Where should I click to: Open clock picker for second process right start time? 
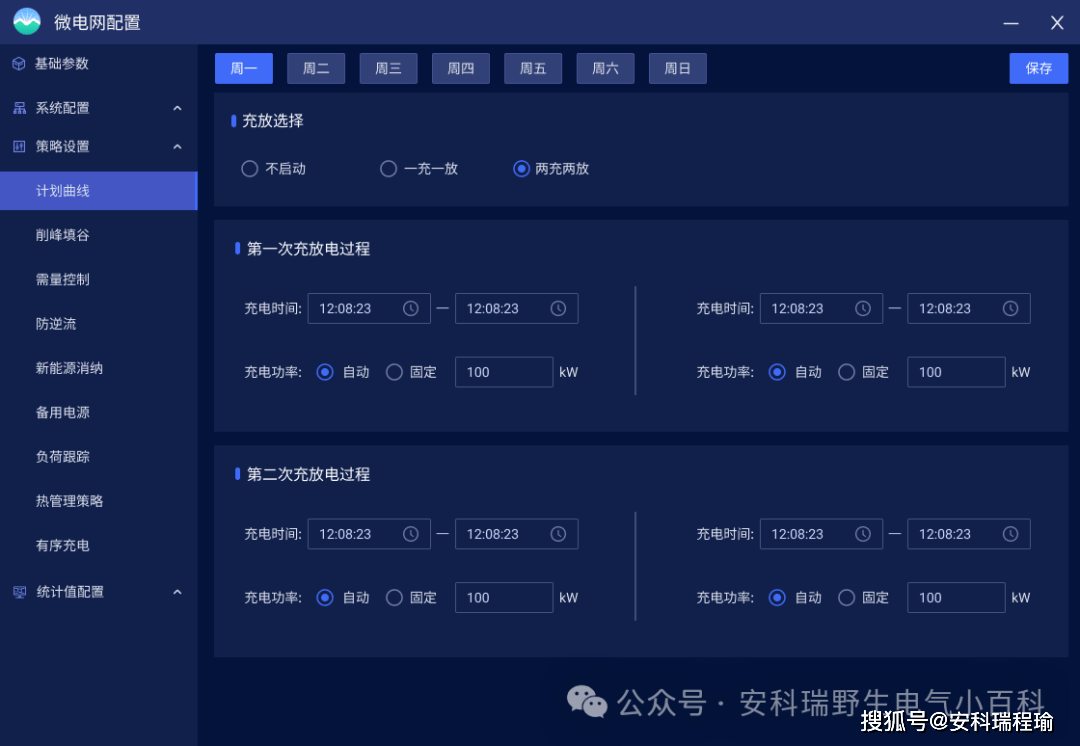click(x=862, y=534)
